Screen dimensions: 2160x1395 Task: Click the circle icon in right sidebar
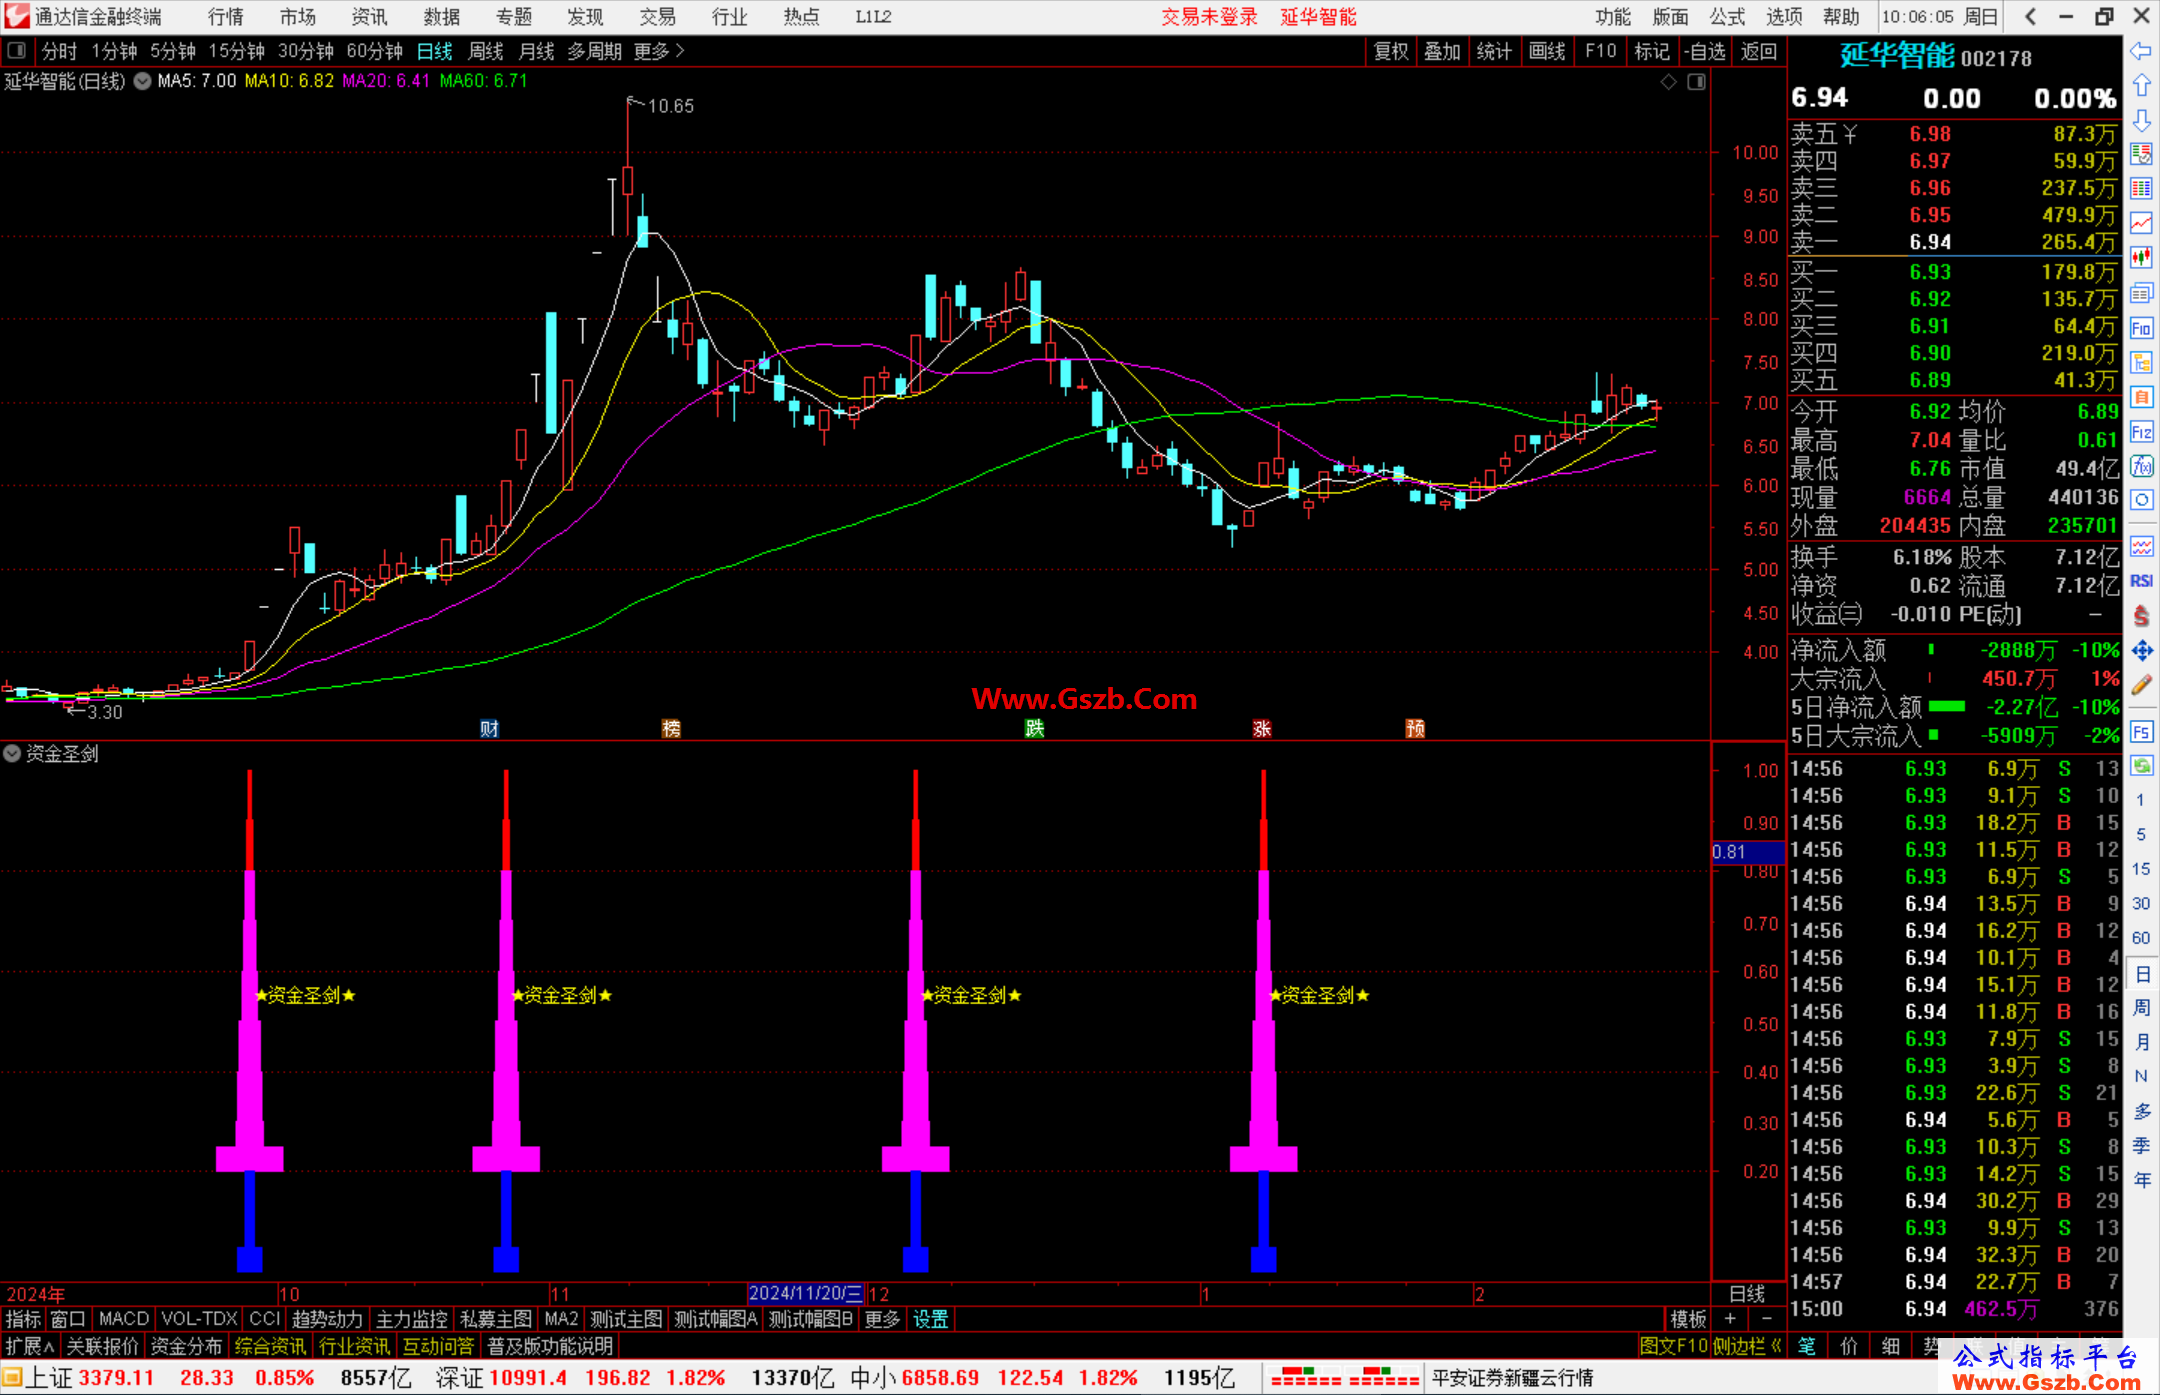click(2141, 500)
